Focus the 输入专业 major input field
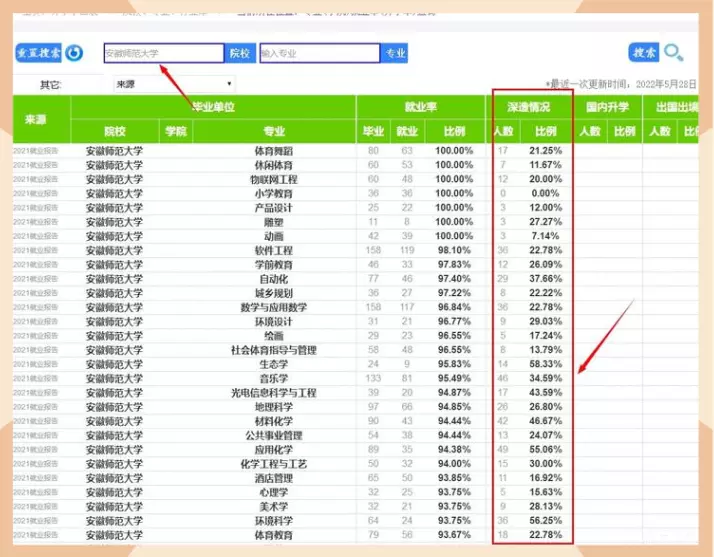 (320, 53)
